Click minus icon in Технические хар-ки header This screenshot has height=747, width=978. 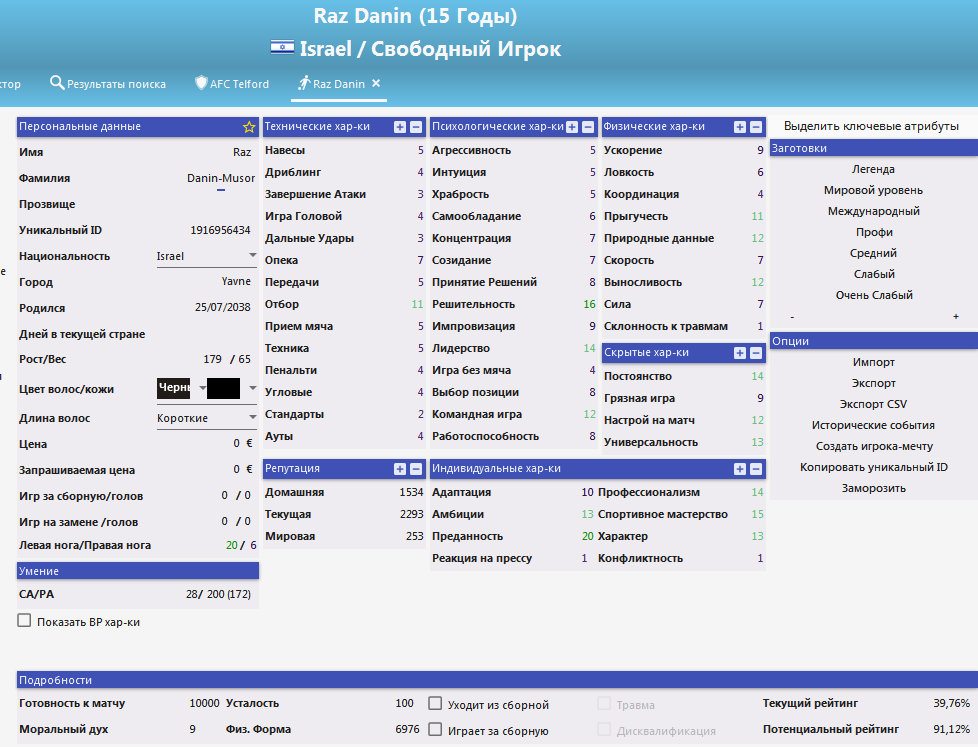[x=416, y=127]
